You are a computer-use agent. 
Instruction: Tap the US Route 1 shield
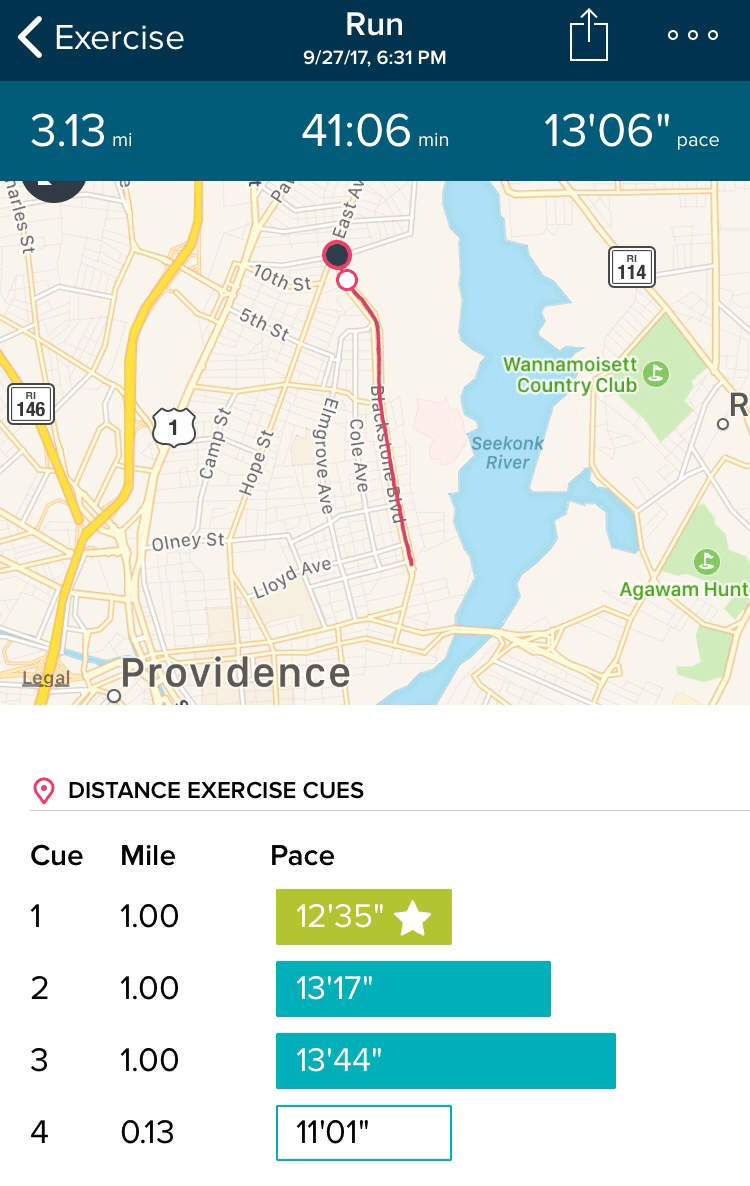[x=173, y=427]
